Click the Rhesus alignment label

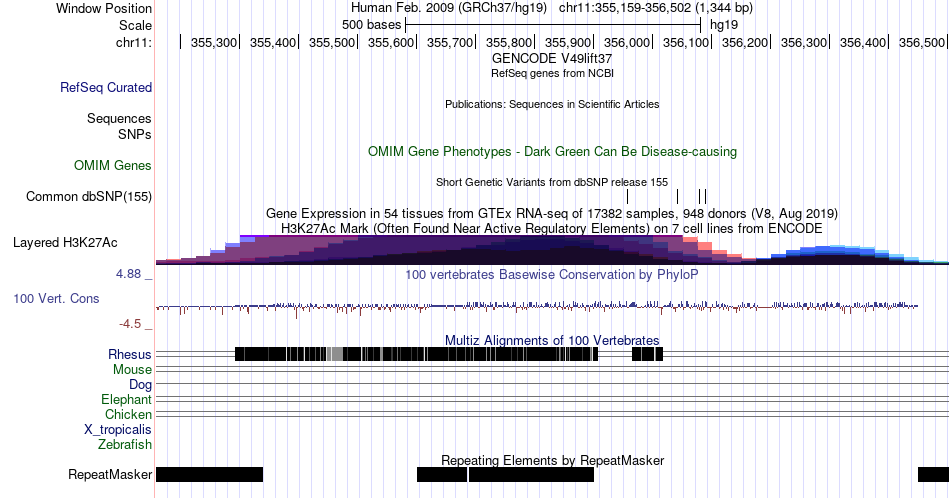130,354
